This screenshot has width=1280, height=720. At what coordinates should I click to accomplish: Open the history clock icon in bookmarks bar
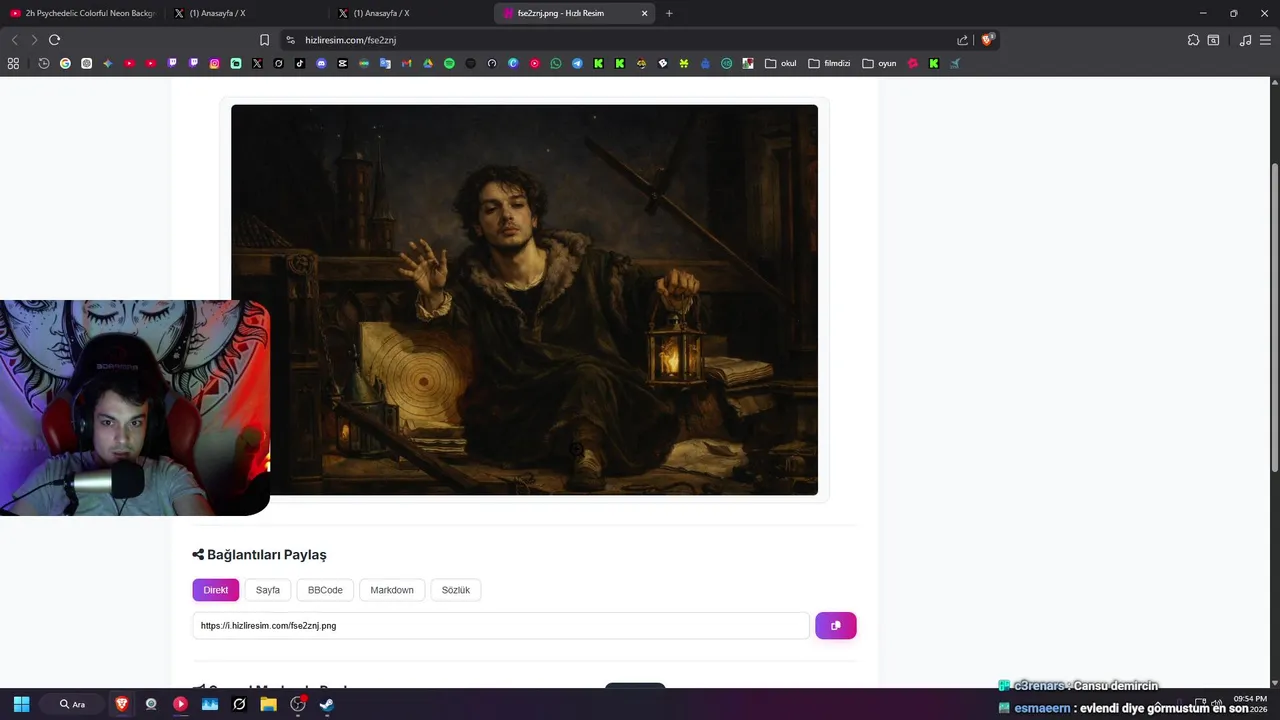(x=44, y=63)
